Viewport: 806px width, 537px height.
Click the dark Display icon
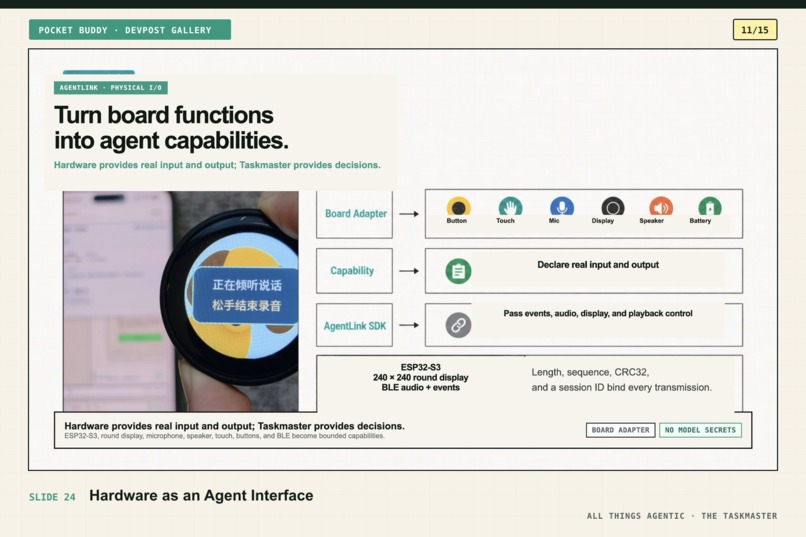pyautogui.click(x=612, y=206)
